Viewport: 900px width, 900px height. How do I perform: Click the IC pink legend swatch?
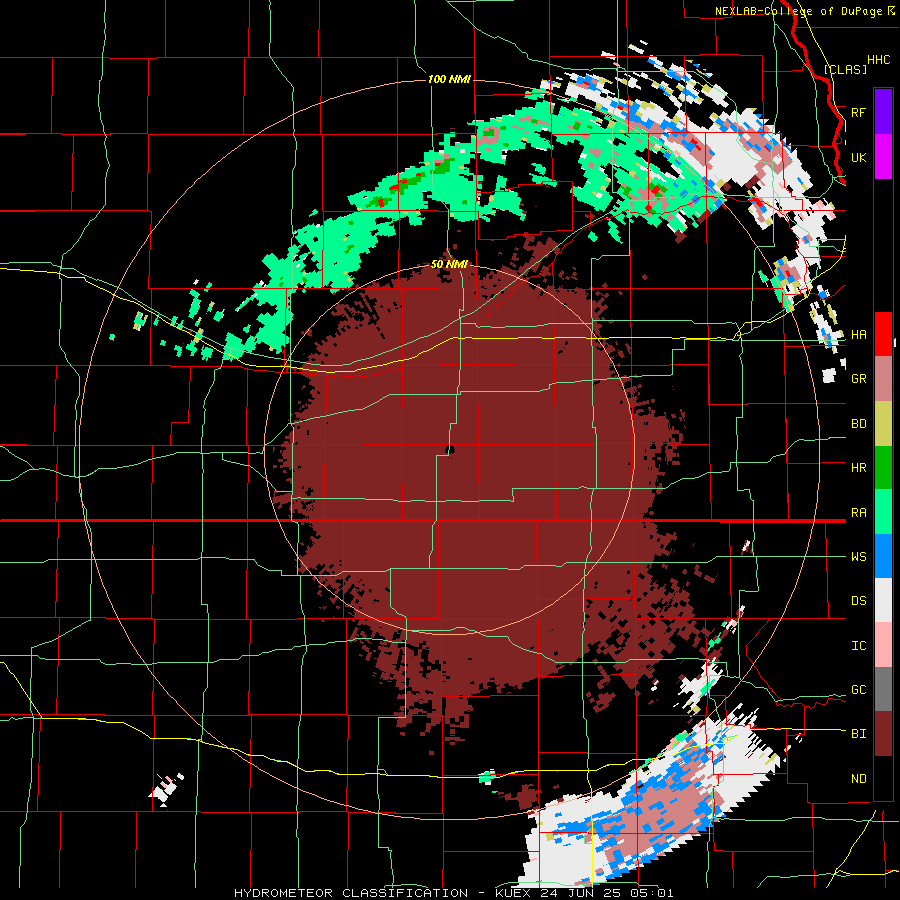click(883, 645)
